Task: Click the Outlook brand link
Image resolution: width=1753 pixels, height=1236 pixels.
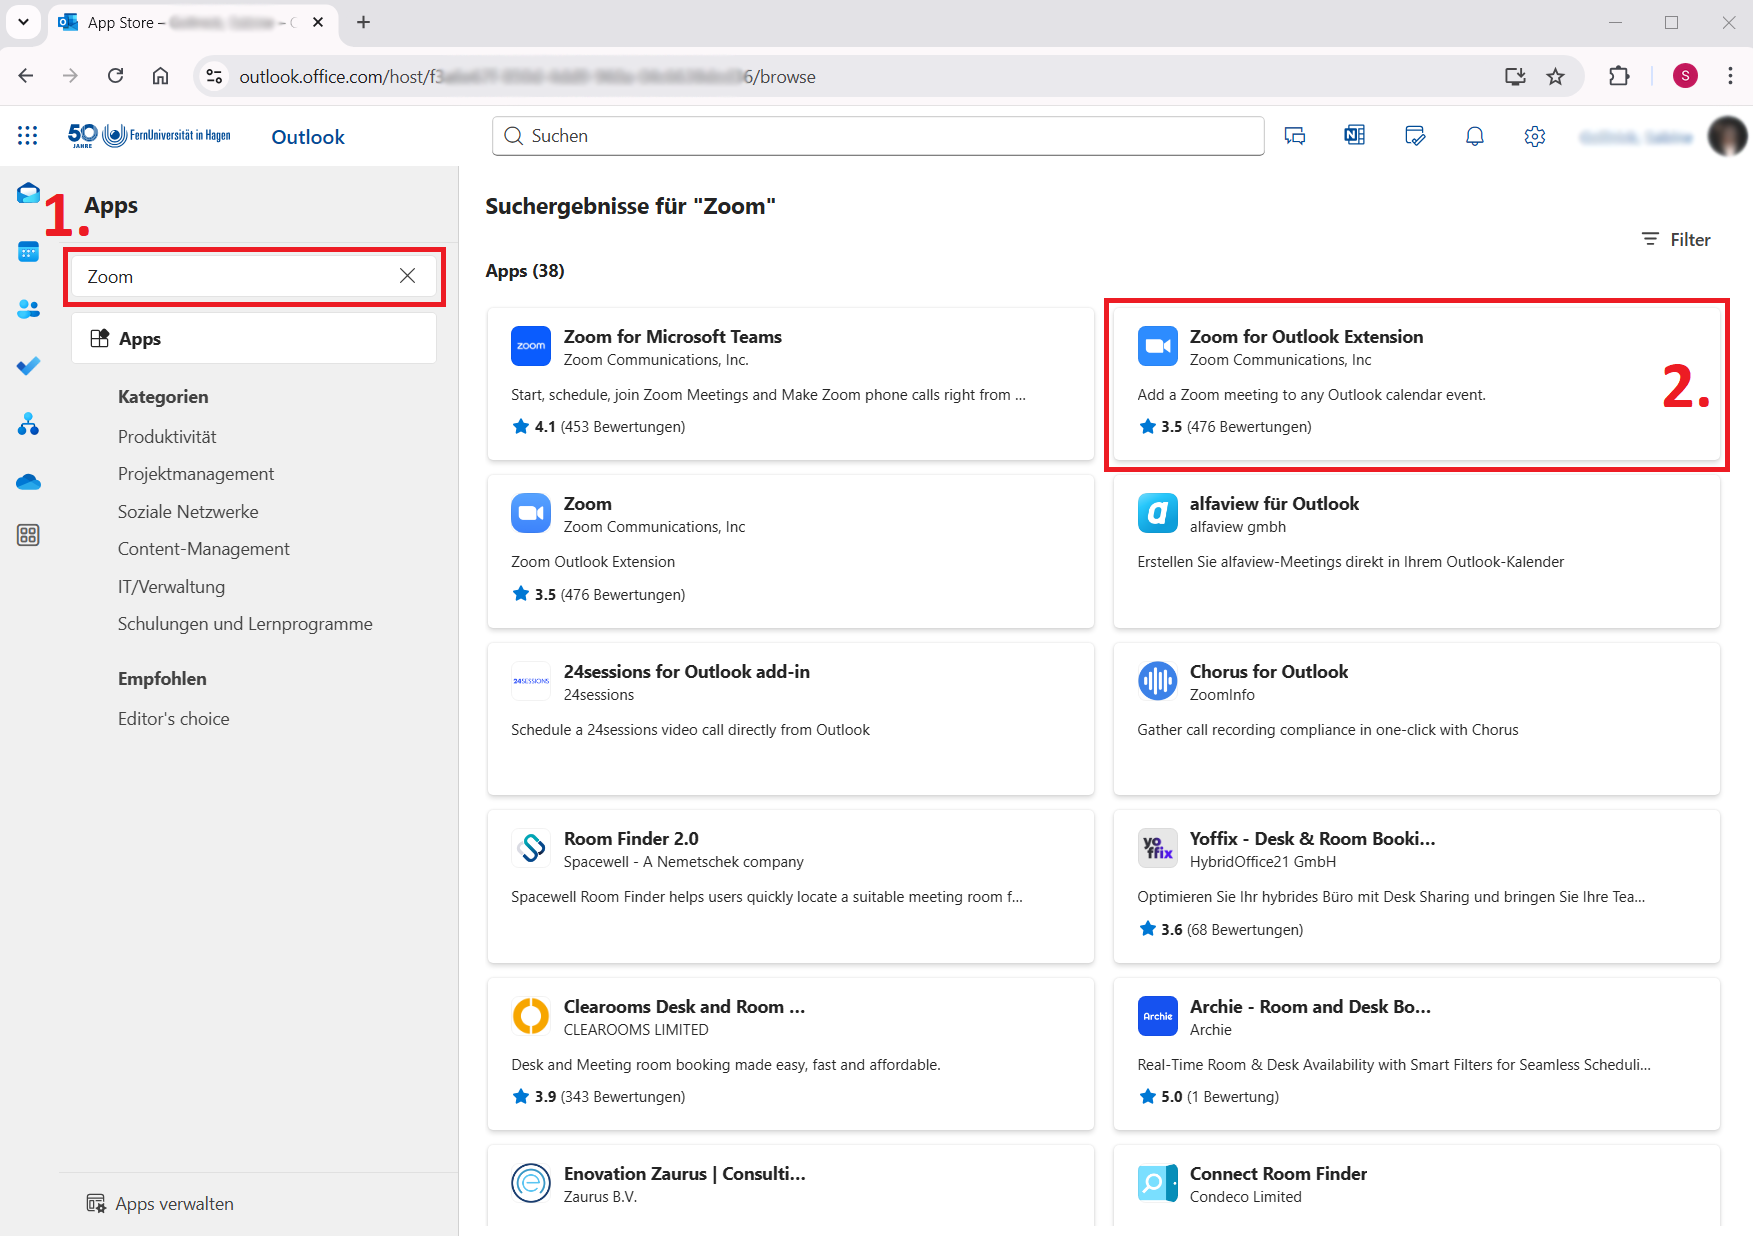Action: pyautogui.click(x=308, y=137)
